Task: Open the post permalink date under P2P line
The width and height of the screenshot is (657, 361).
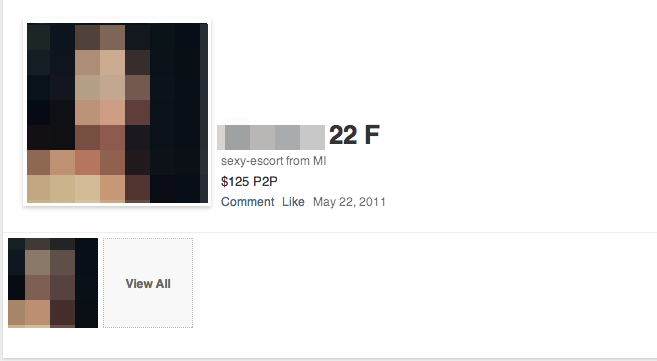Action: pos(349,202)
